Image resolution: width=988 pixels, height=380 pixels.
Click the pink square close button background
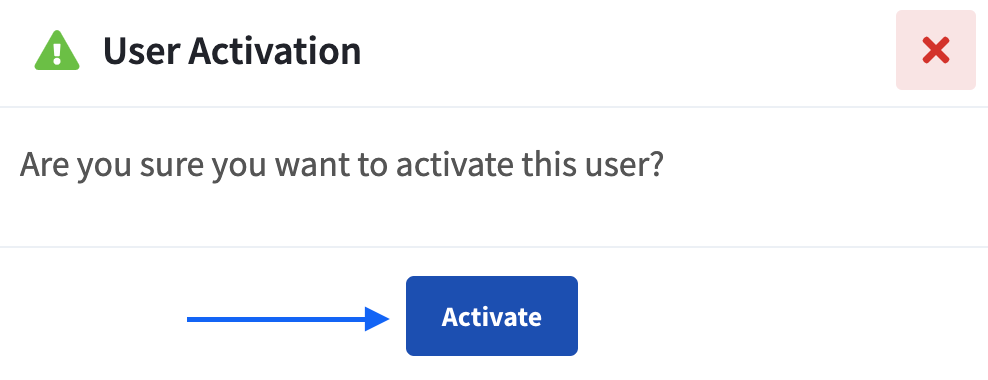click(936, 50)
